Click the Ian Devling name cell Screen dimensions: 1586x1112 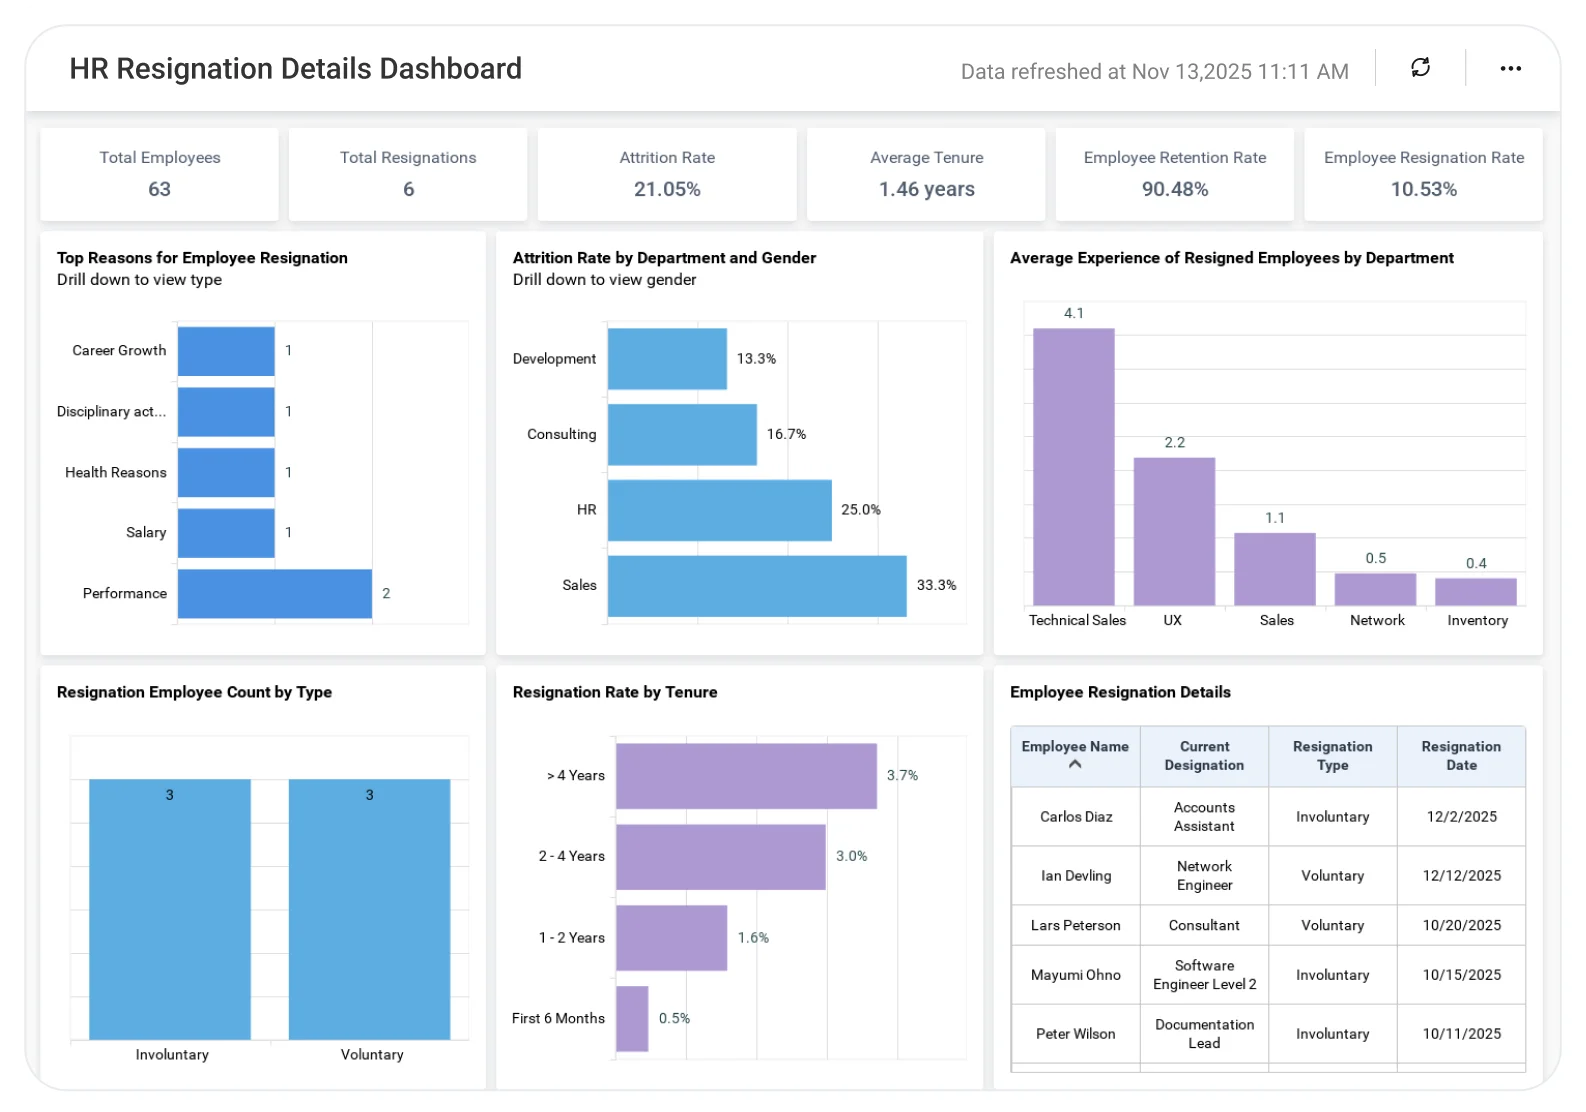coord(1076,876)
